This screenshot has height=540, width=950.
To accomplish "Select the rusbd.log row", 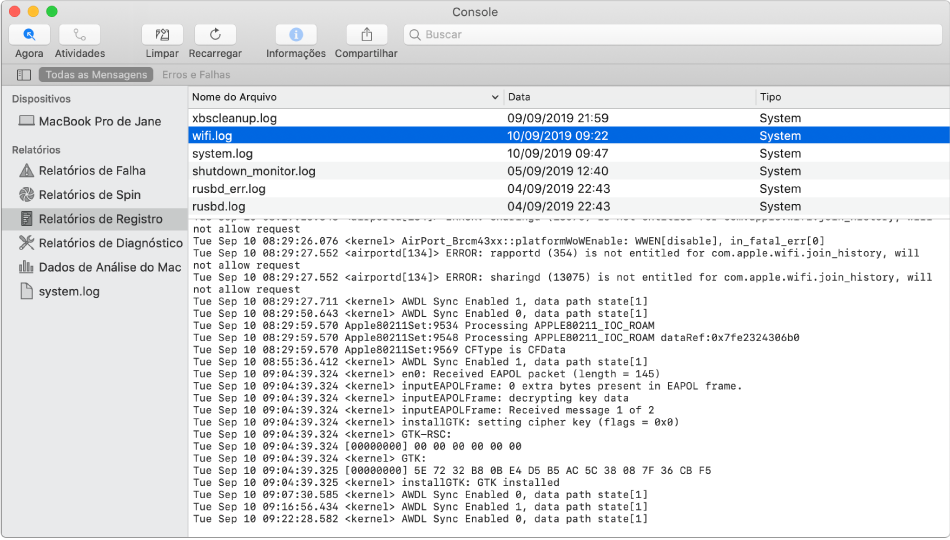I will coord(568,206).
